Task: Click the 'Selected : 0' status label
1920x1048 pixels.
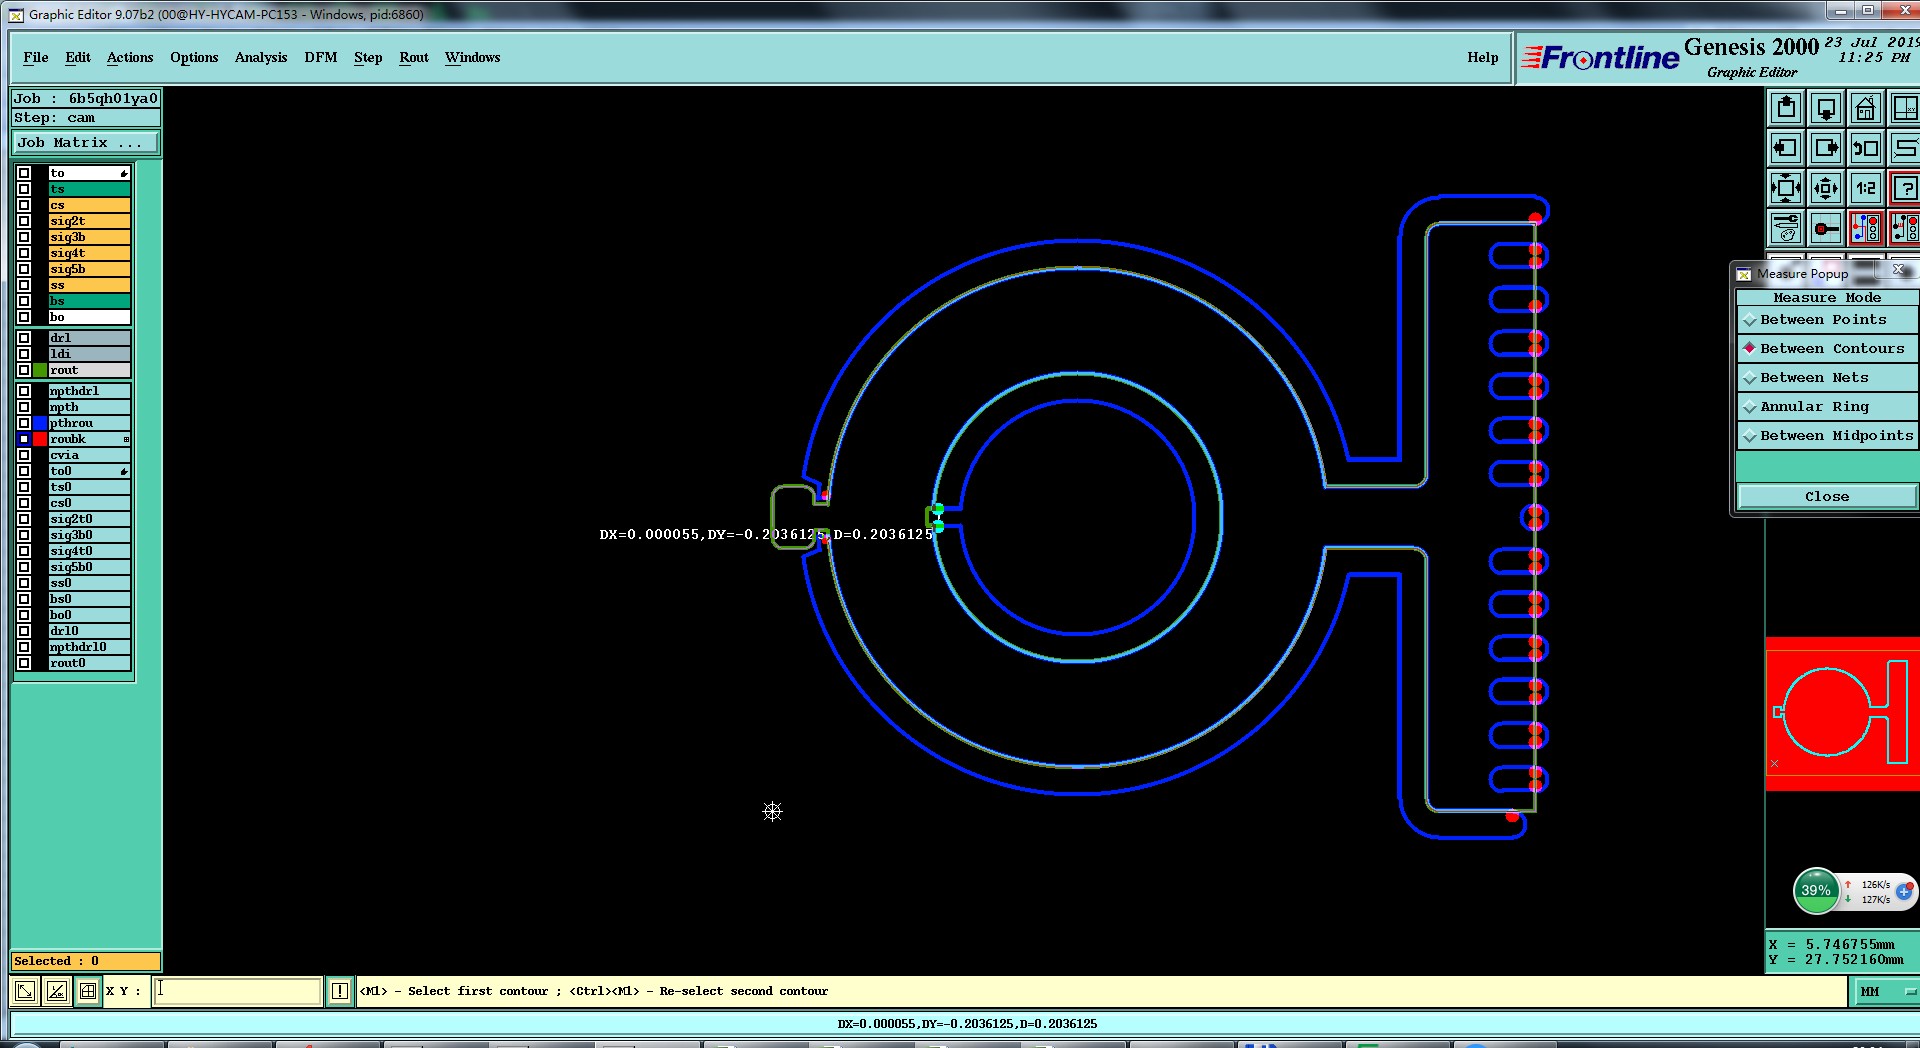Action: 85,961
